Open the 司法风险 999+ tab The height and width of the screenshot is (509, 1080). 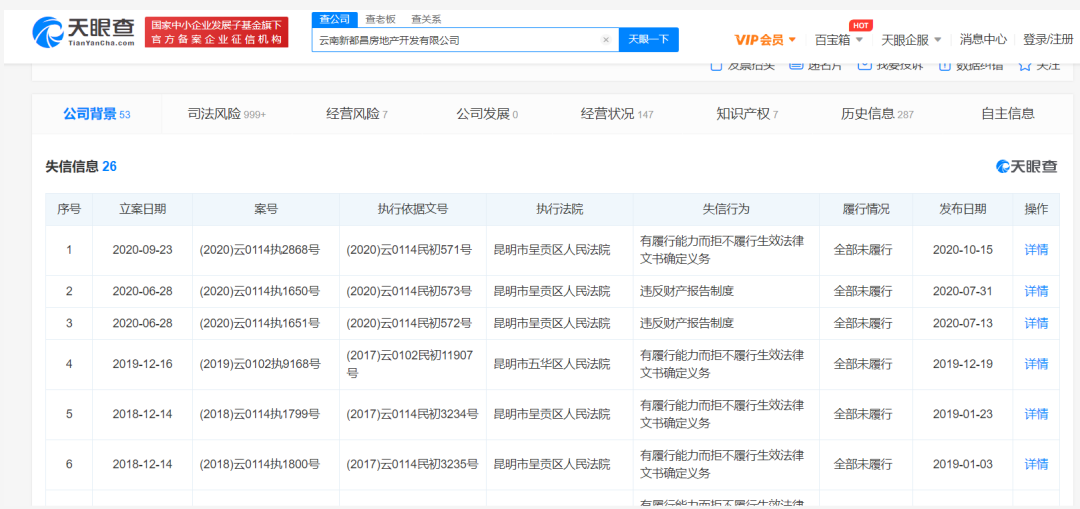(x=227, y=114)
